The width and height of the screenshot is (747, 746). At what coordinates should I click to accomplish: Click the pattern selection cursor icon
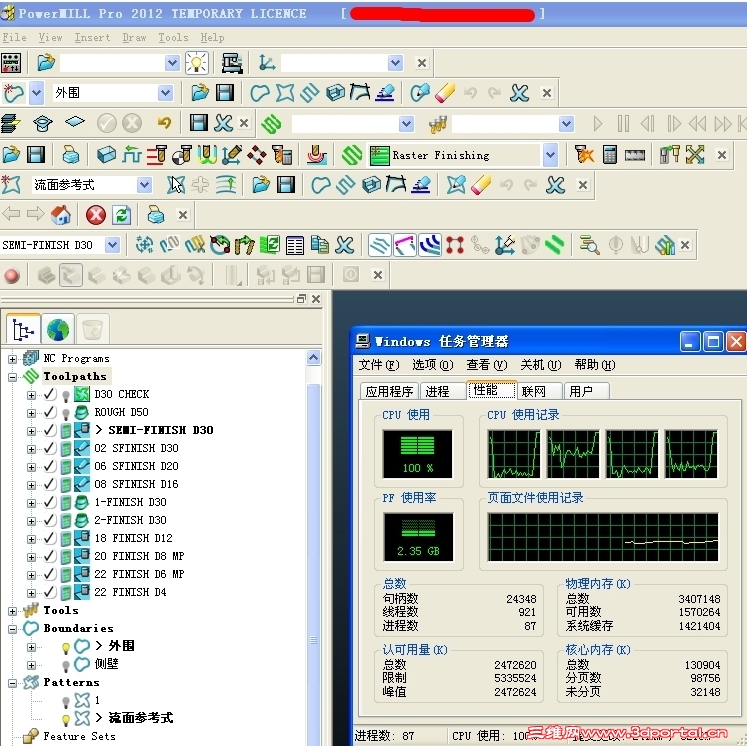(x=175, y=185)
